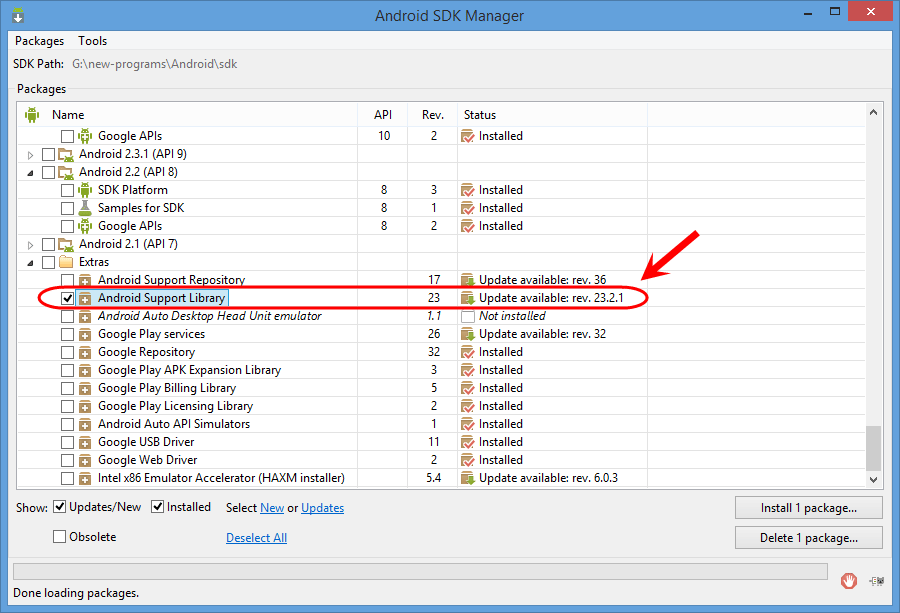The image size is (900, 613).
Task: Click Android 2.3.1 (API 9) folder icon
Action: 66,154
